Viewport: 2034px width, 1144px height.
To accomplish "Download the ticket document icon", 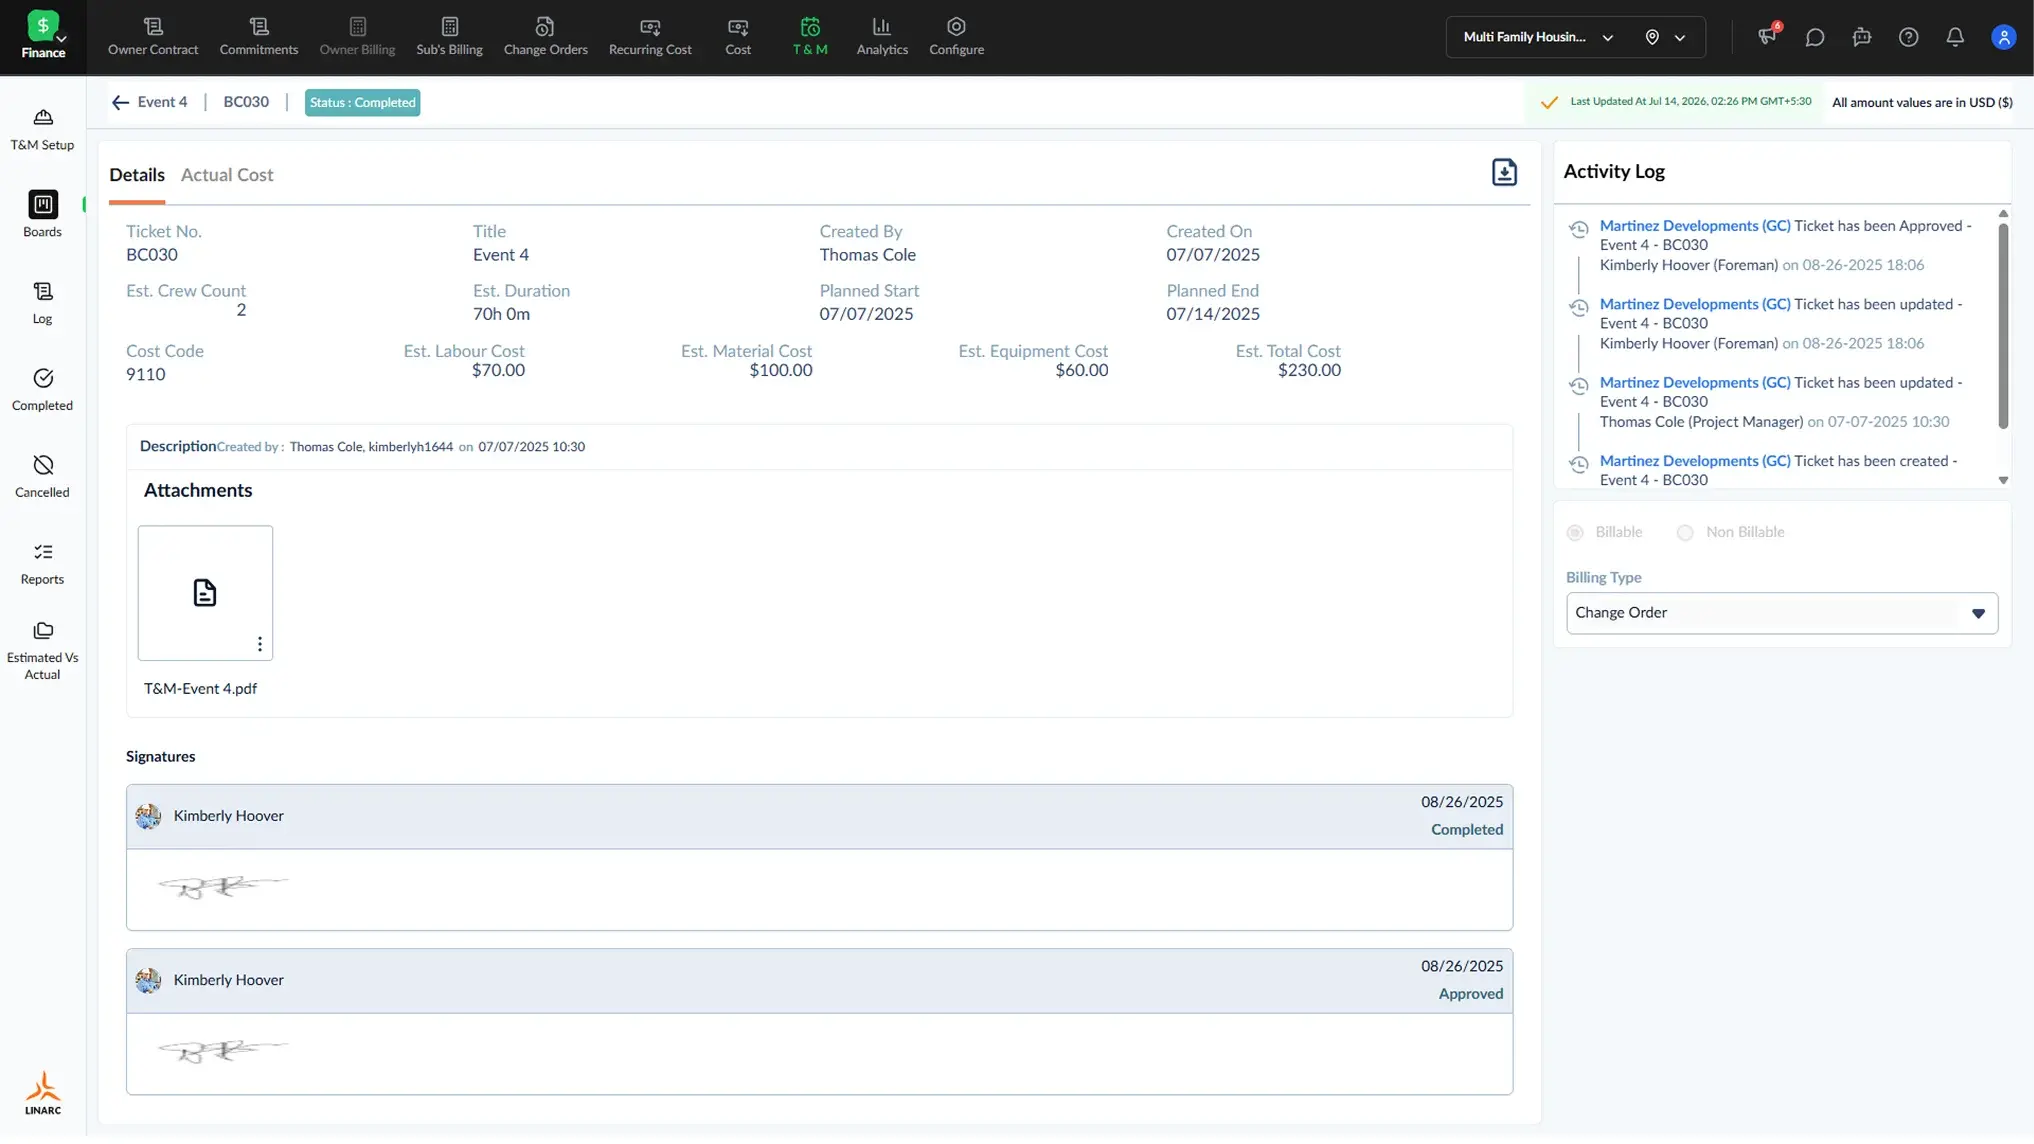I will click(1503, 172).
